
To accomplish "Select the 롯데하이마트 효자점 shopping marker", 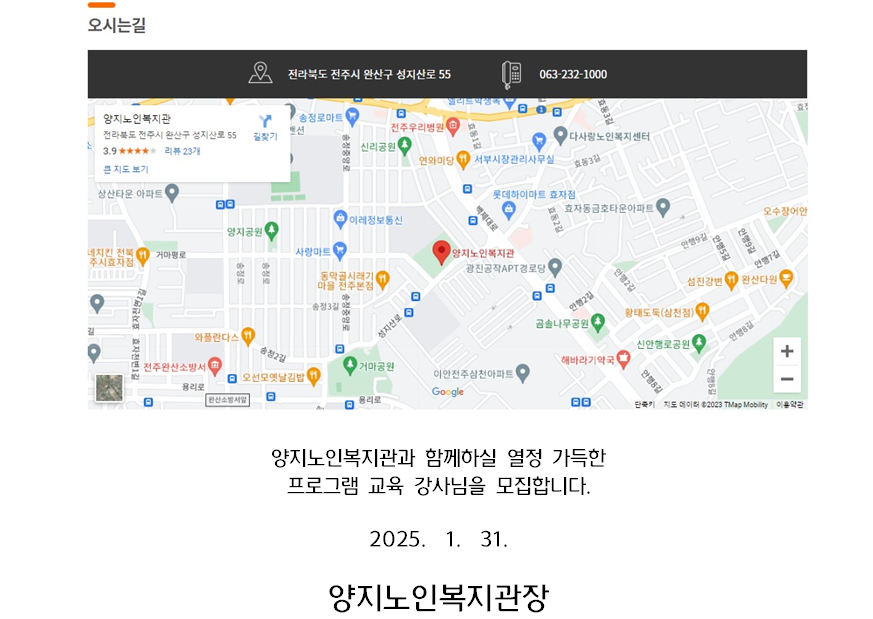I will click(x=508, y=210).
